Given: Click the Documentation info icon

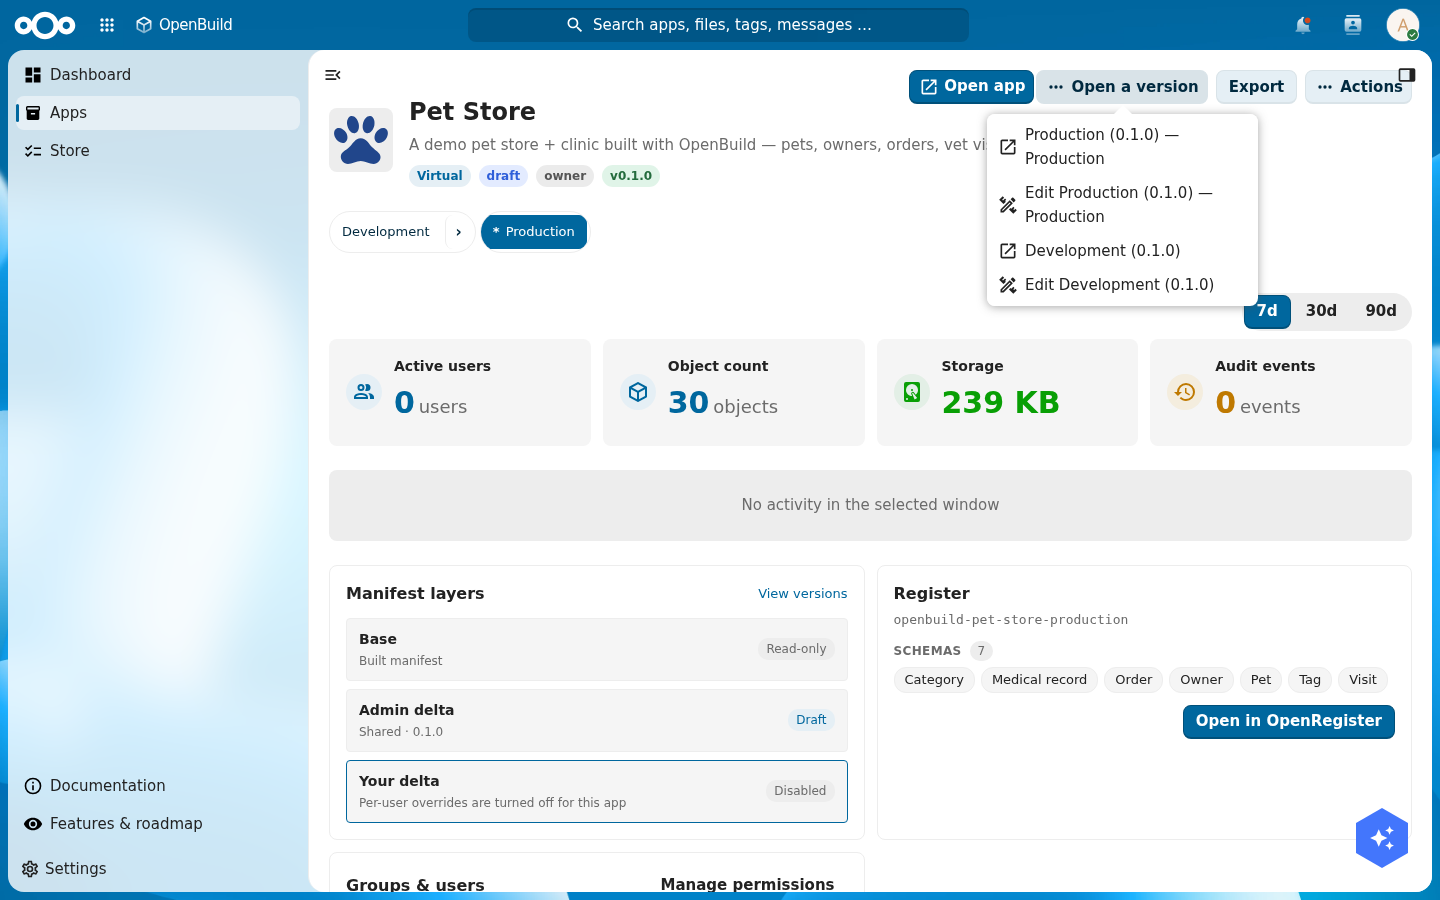Looking at the screenshot, I should point(33,786).
